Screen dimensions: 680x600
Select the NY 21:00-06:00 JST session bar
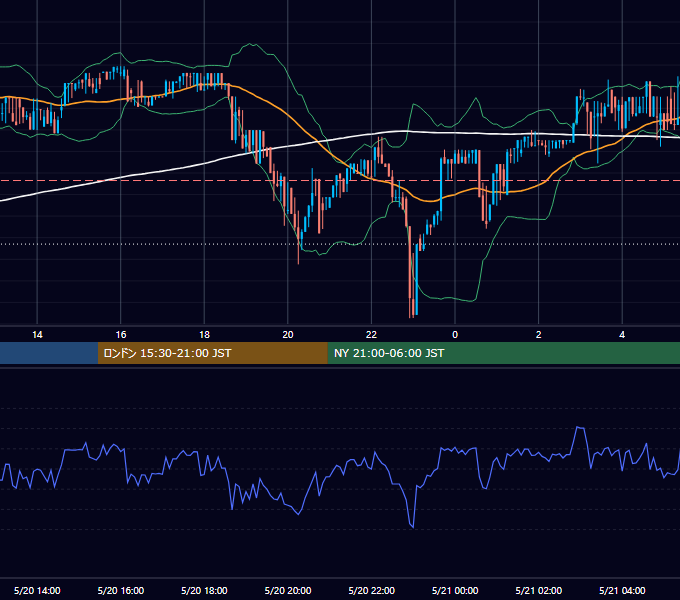503,353
